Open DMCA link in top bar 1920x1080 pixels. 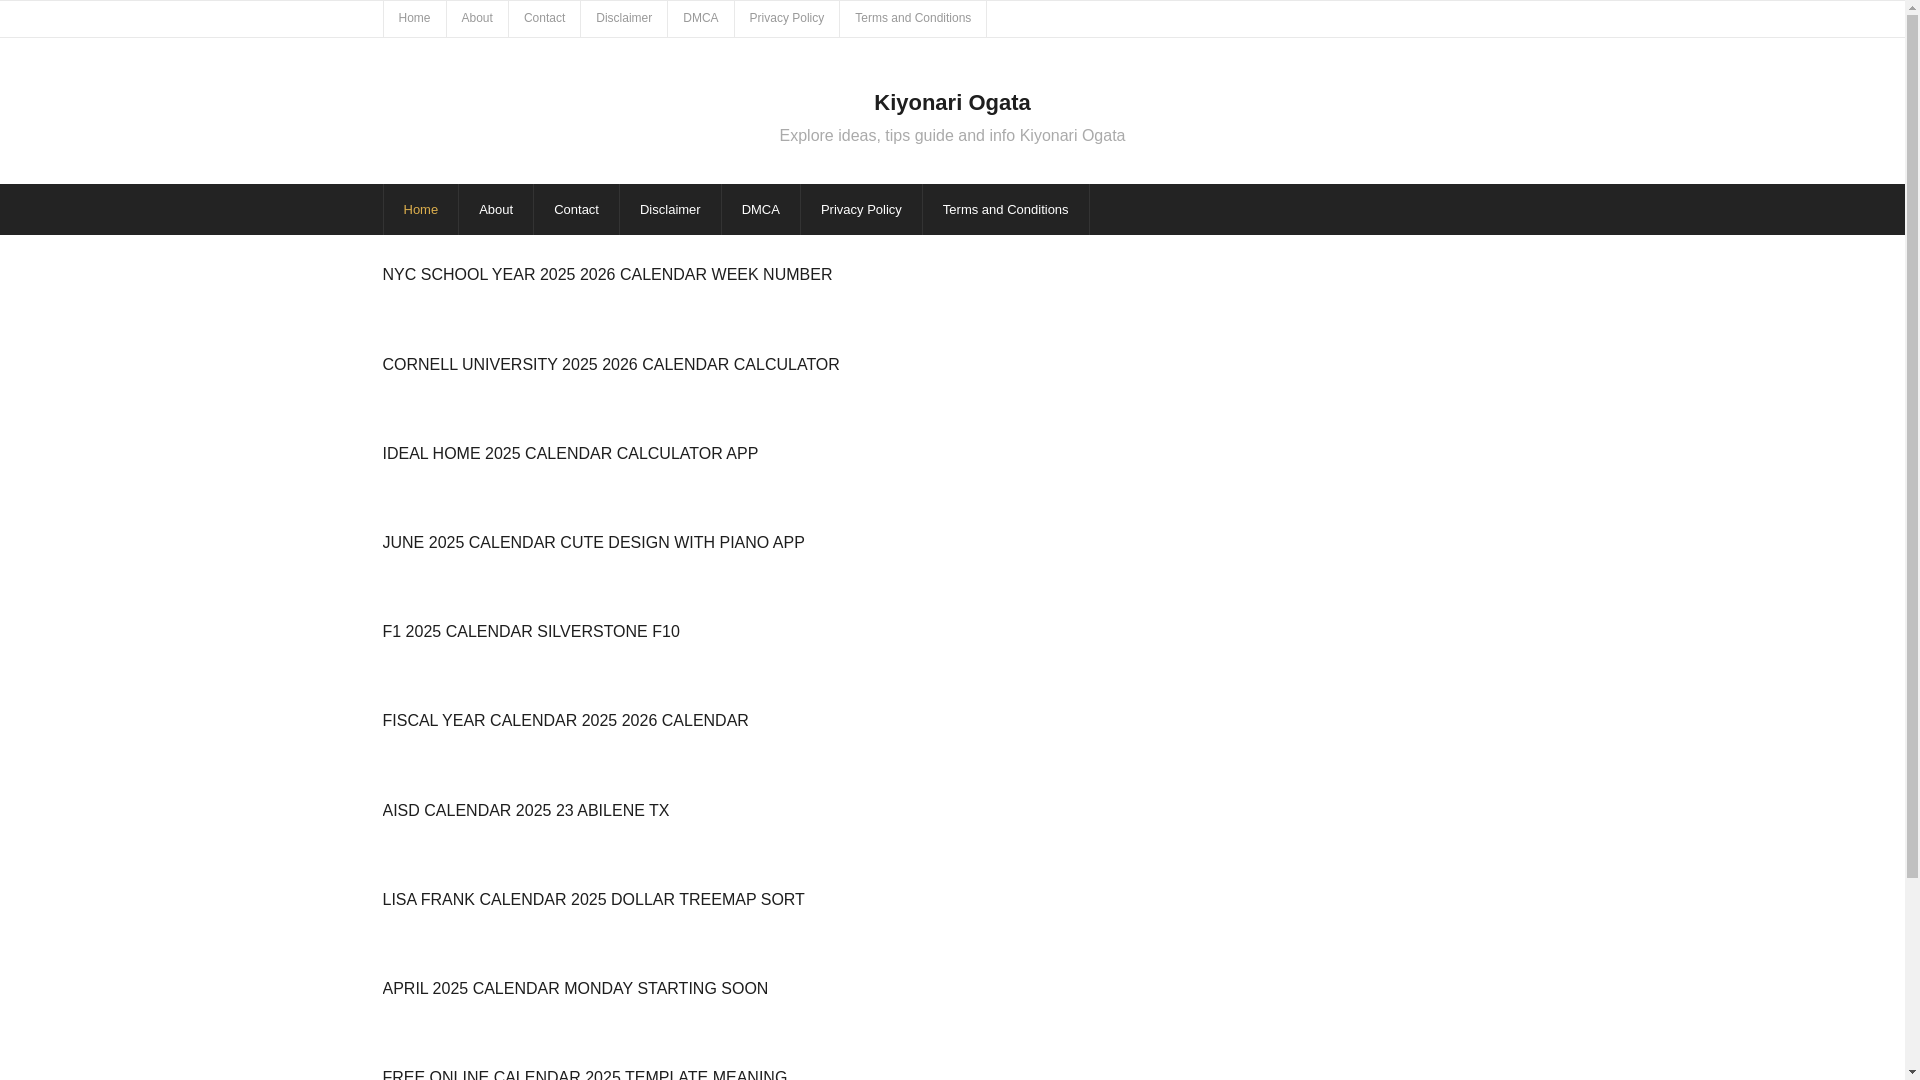700,18
